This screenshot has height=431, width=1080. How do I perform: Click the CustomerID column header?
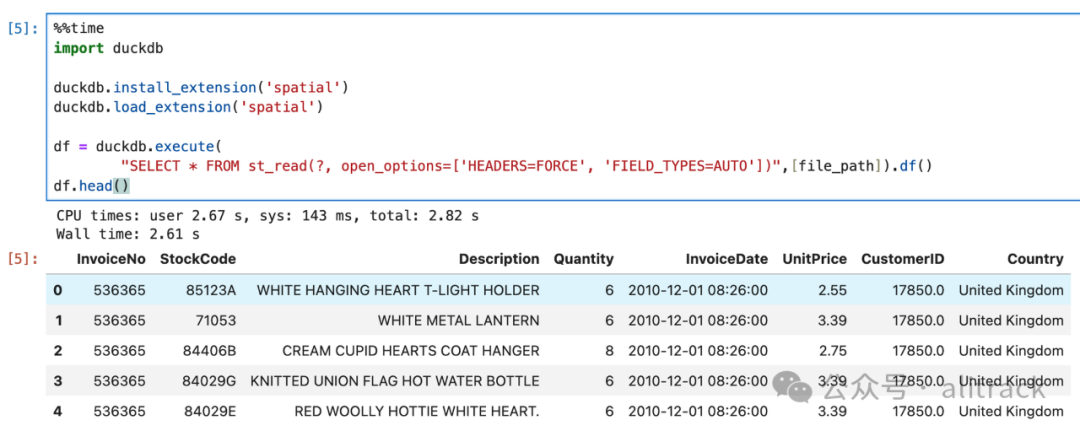click(903, 259)
